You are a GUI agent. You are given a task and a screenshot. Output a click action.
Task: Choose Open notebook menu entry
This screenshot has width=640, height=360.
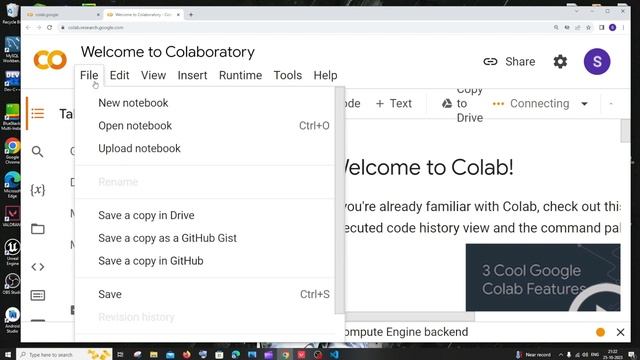coord(205,126)
